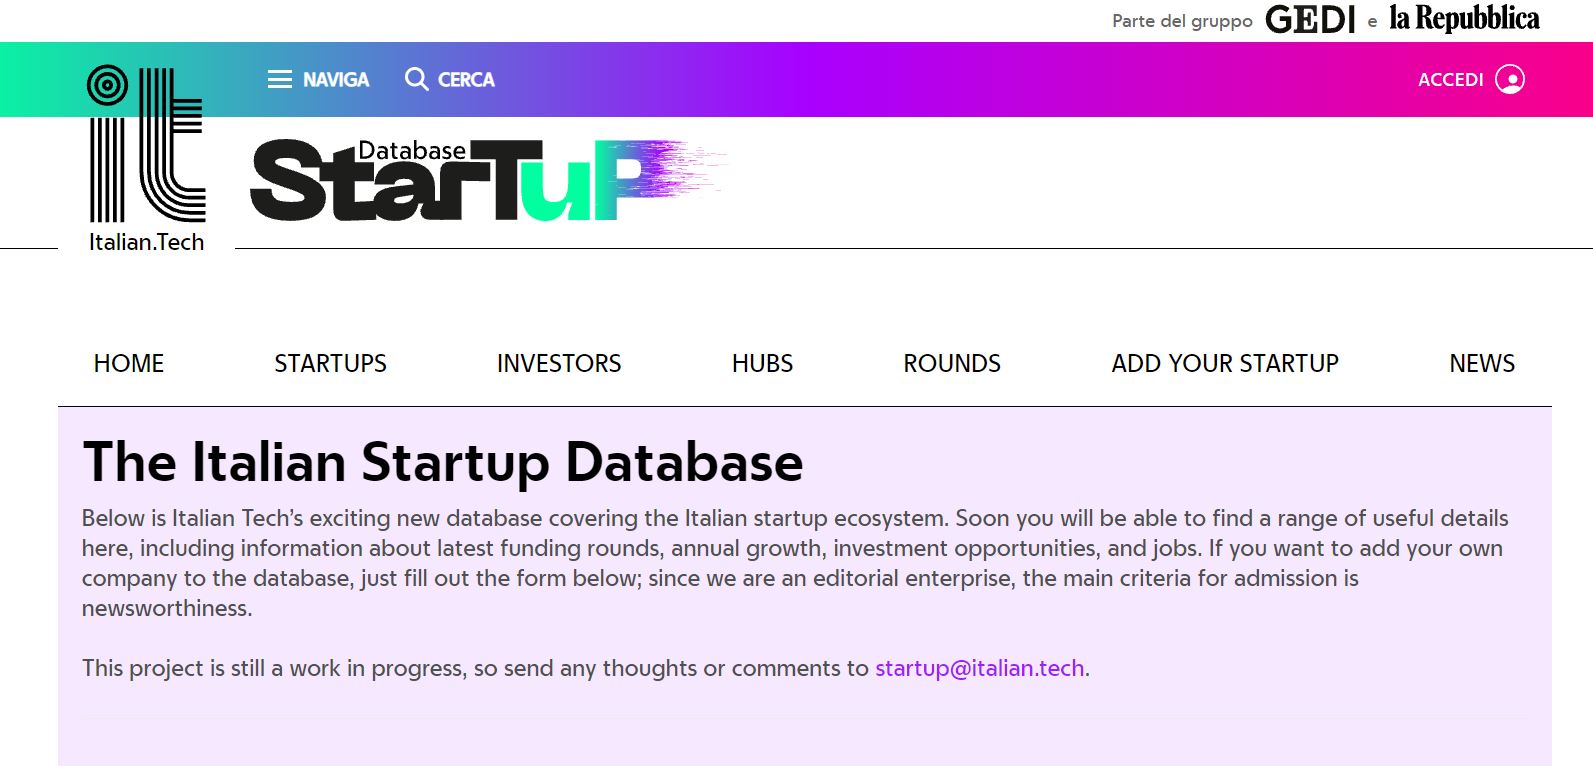Open the STARTUPS section
1593x766 pixels.
tap(330, 363)
